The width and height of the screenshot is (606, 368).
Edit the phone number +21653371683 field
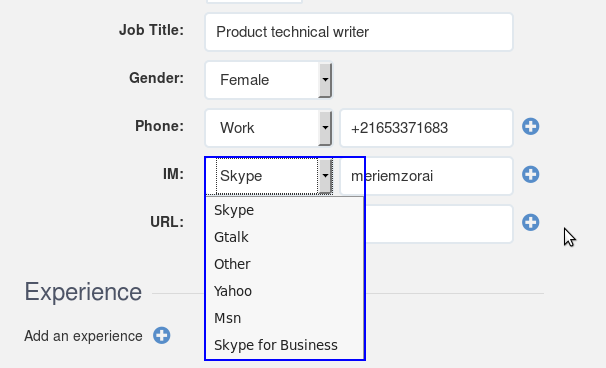click(426, 128)
